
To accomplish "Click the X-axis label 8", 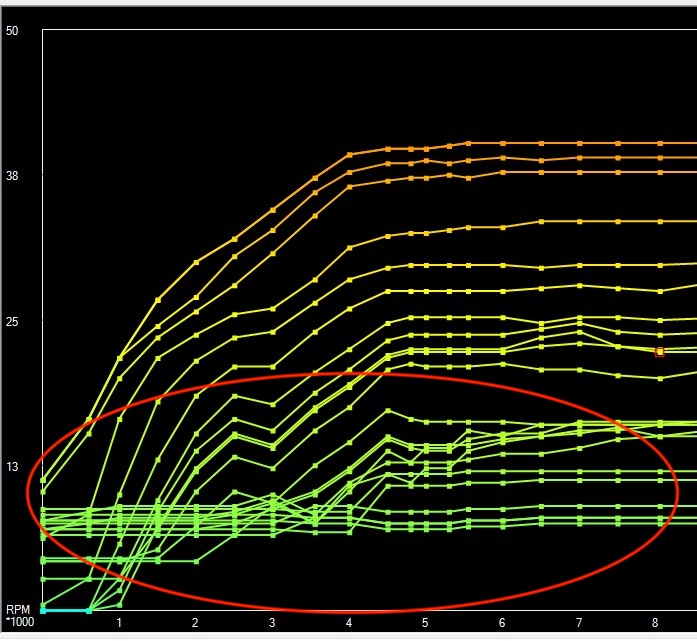I will click(x=655, y=623).
